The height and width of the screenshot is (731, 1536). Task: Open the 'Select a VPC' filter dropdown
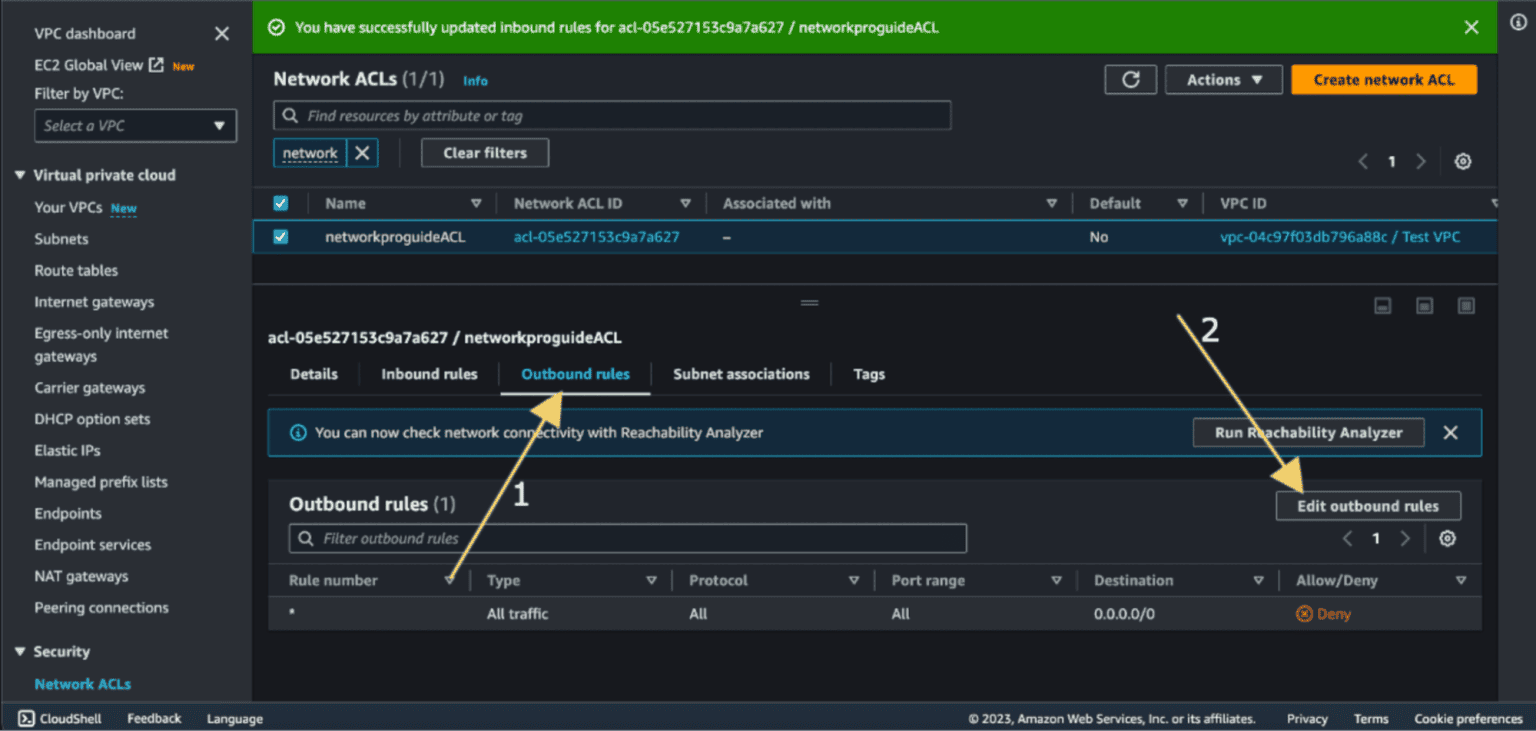[135, 126]
